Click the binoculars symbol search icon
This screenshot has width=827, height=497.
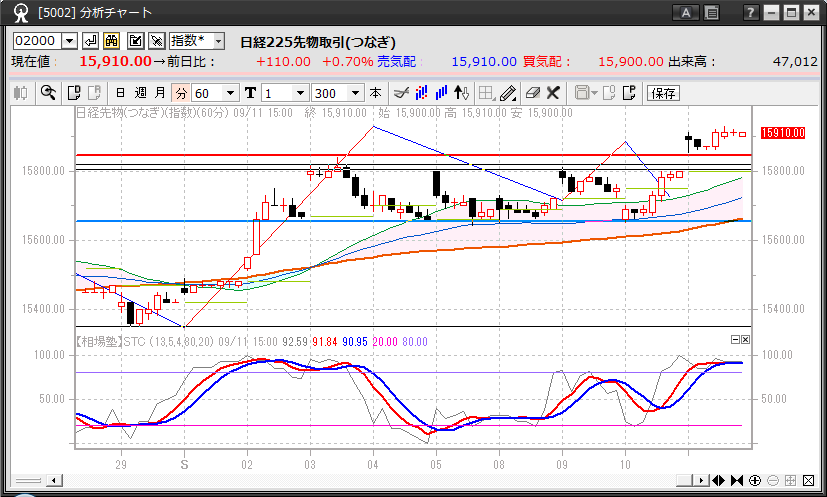tap(112, 41)
